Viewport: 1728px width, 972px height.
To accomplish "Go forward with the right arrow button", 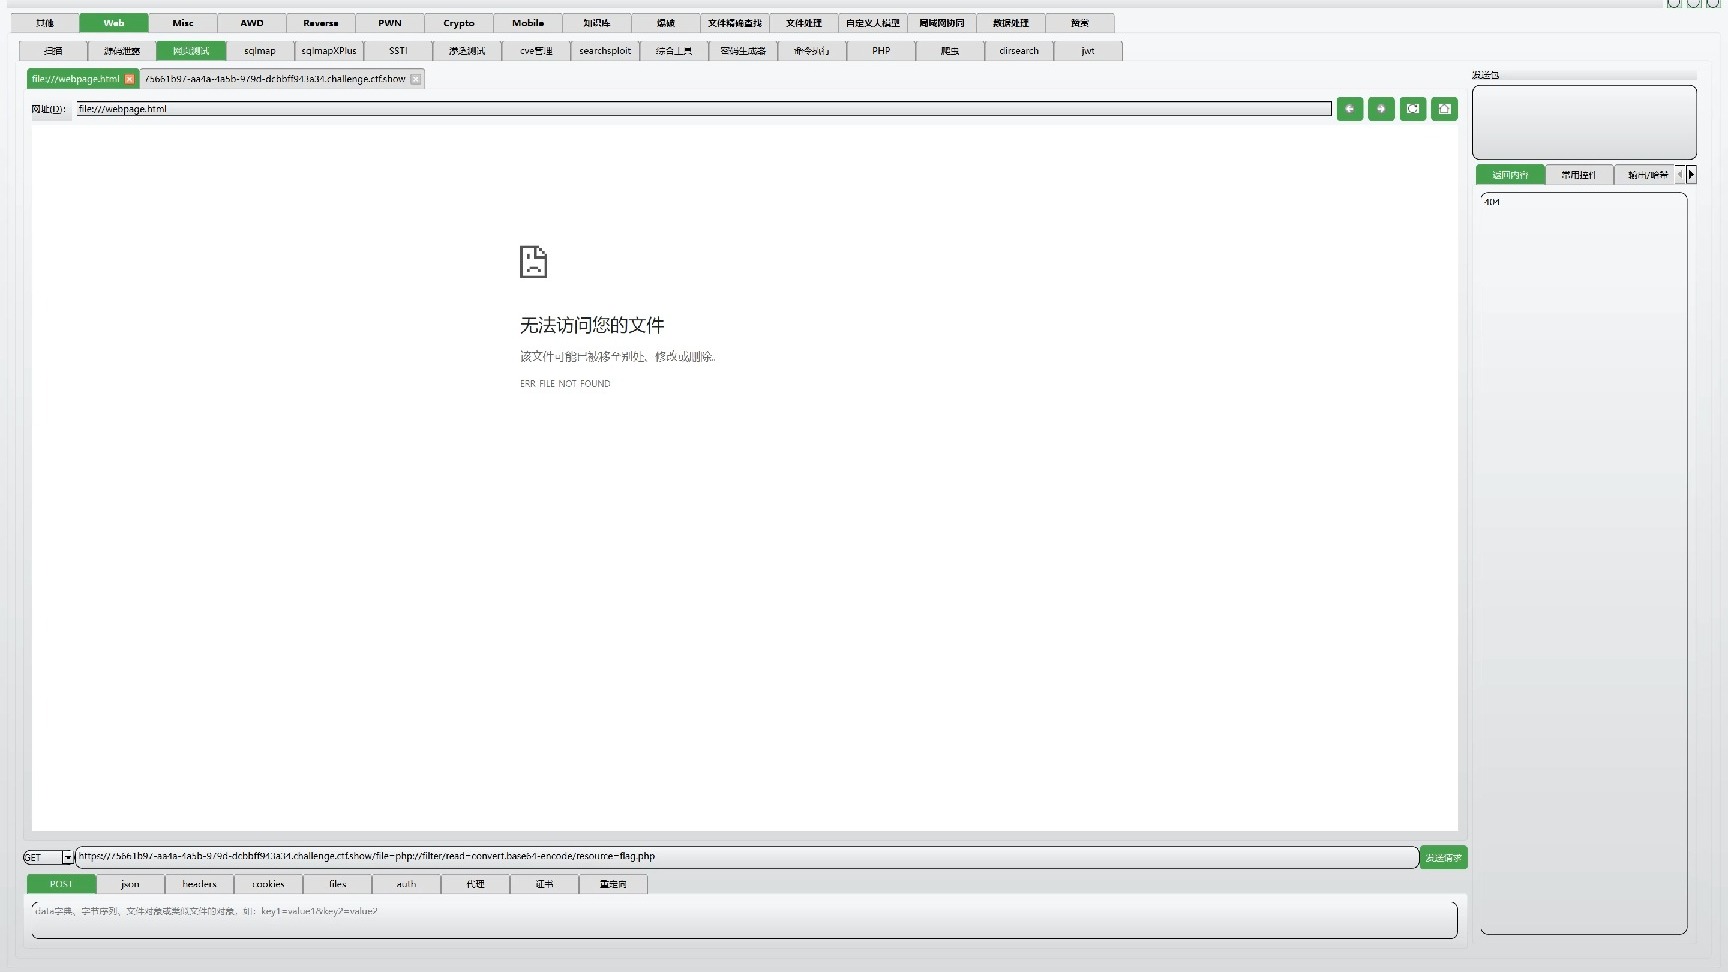I will pos(1381,109).
